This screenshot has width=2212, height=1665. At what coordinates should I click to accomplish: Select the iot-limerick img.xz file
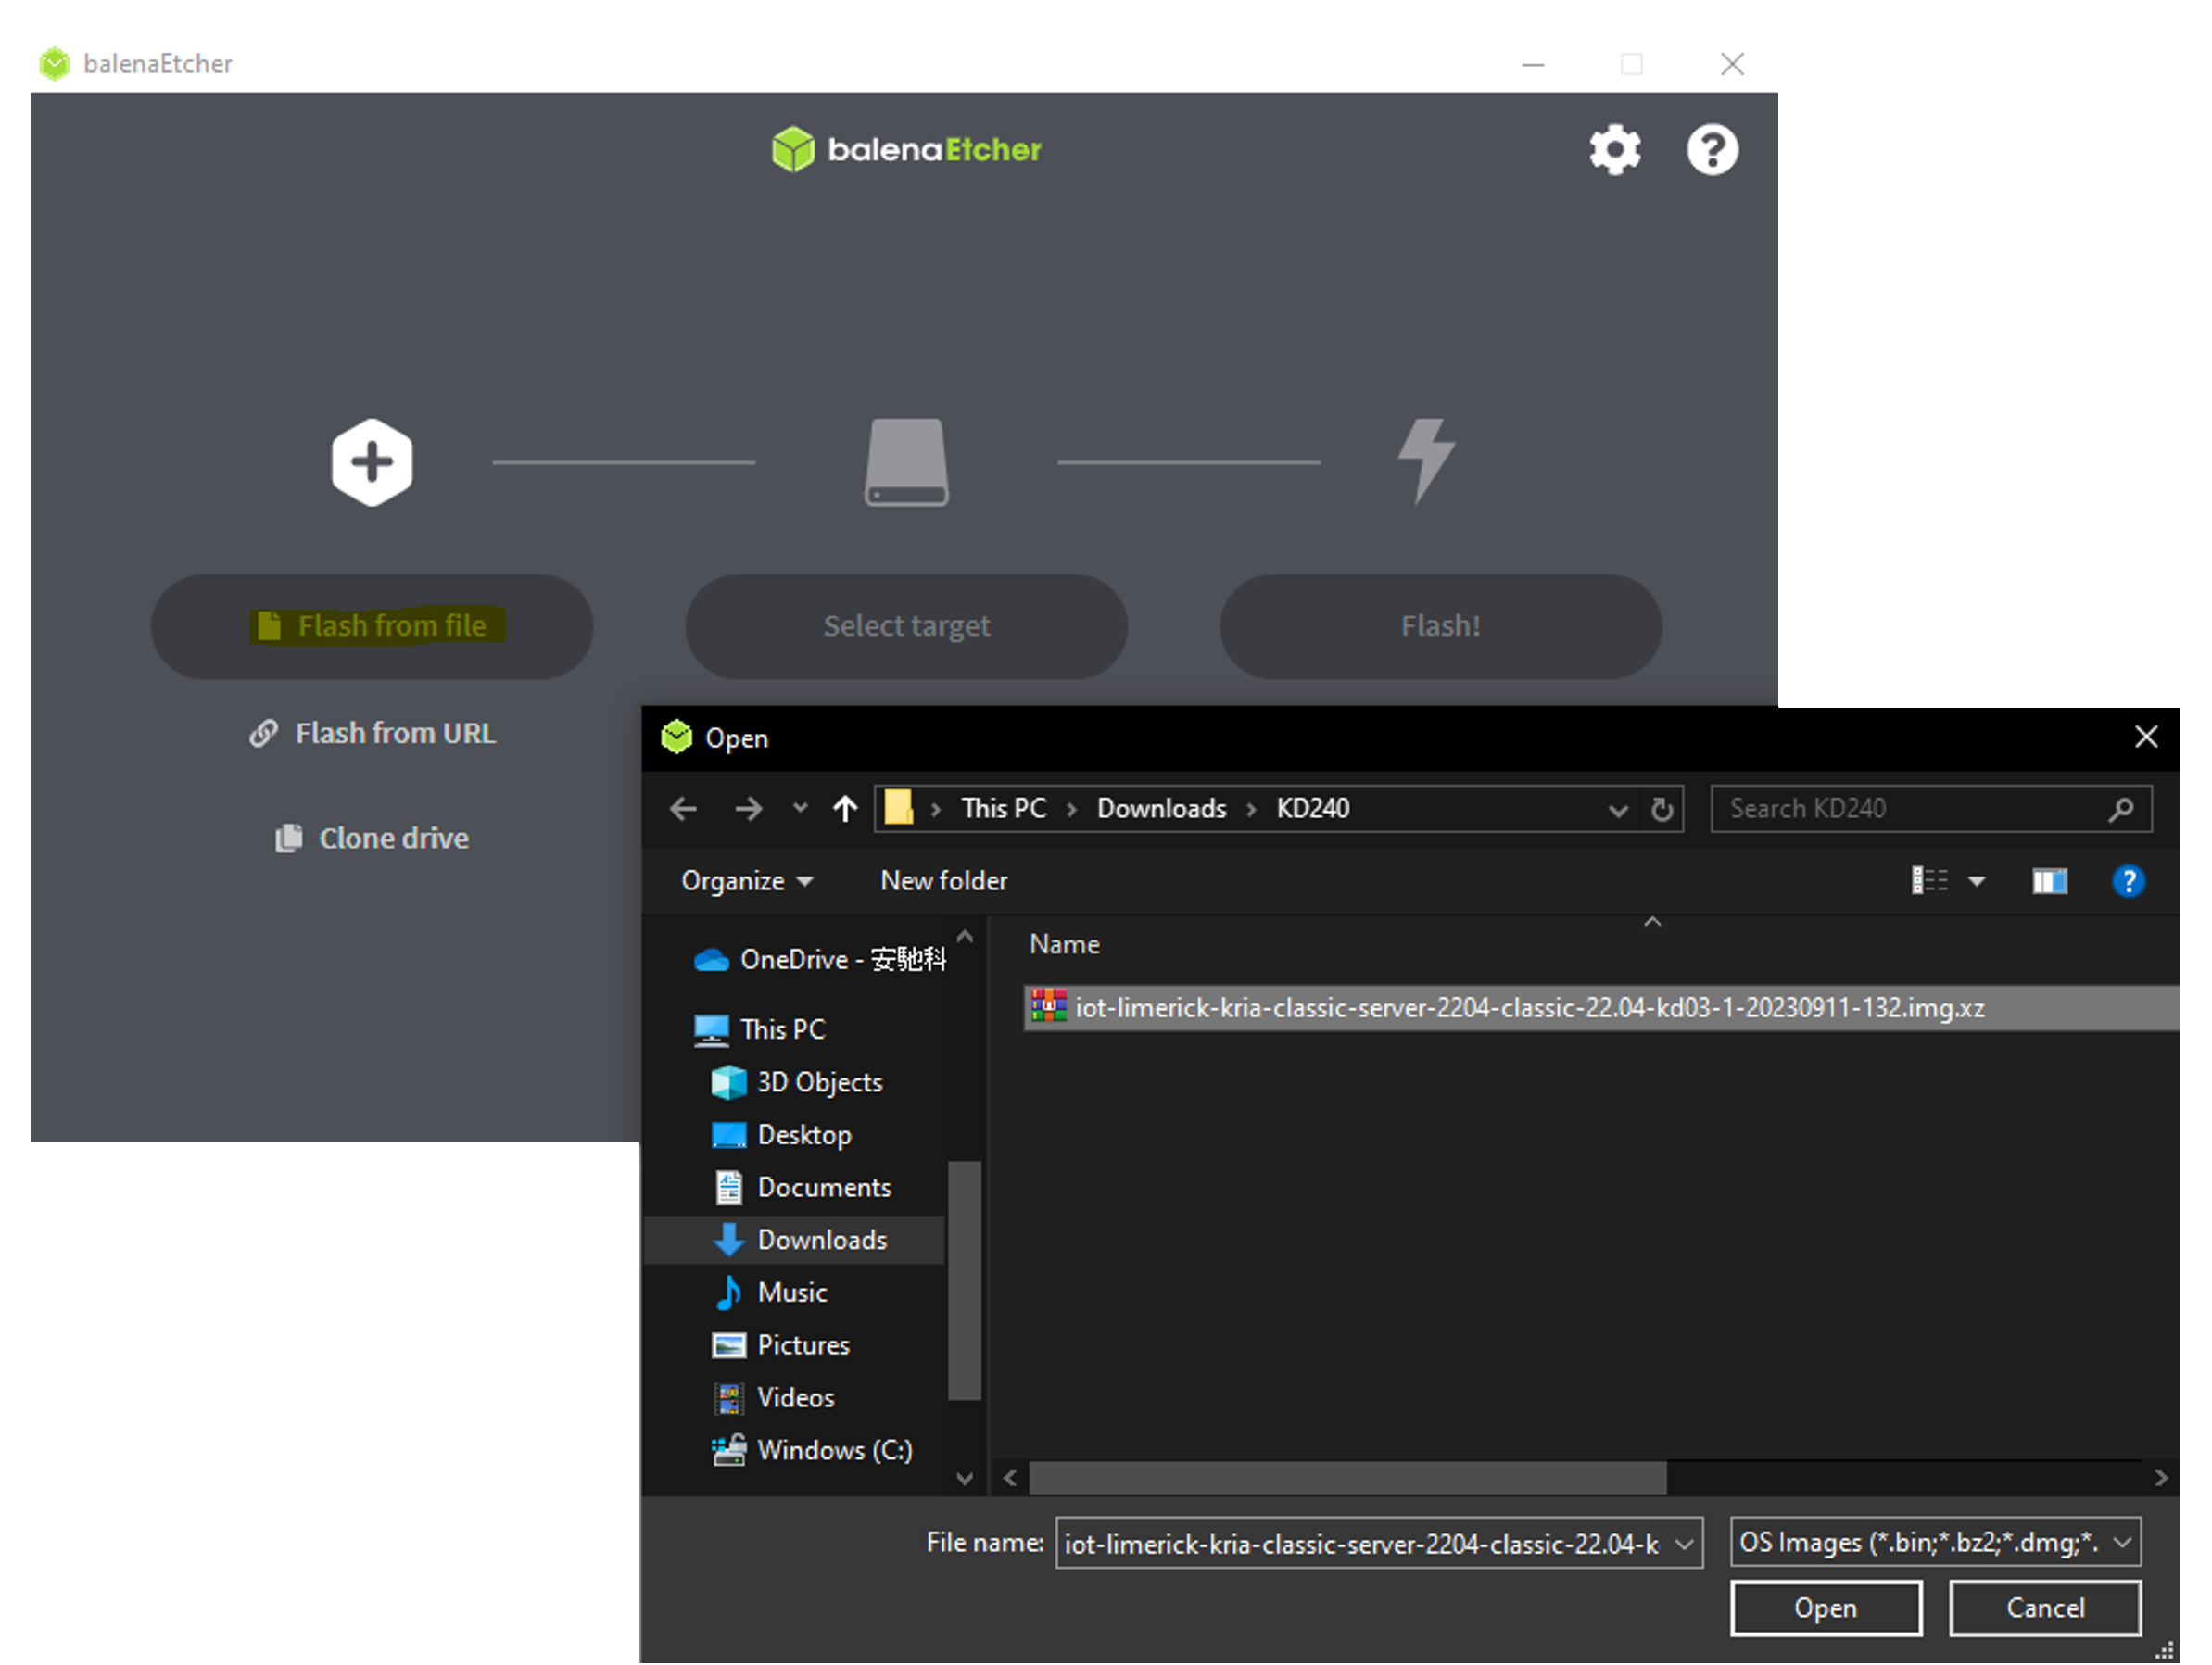[1529, 1008]
